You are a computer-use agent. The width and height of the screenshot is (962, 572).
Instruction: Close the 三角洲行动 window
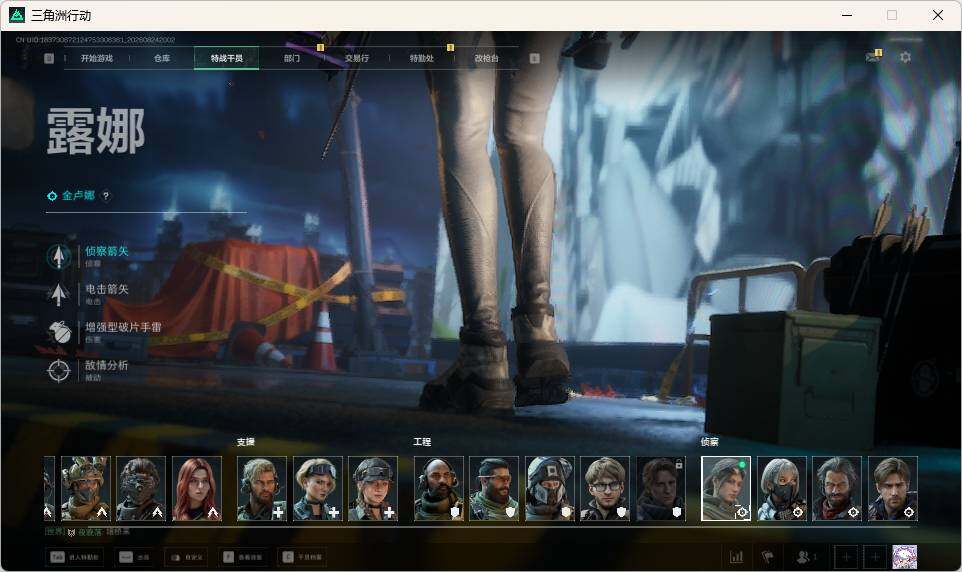[937, 15]
